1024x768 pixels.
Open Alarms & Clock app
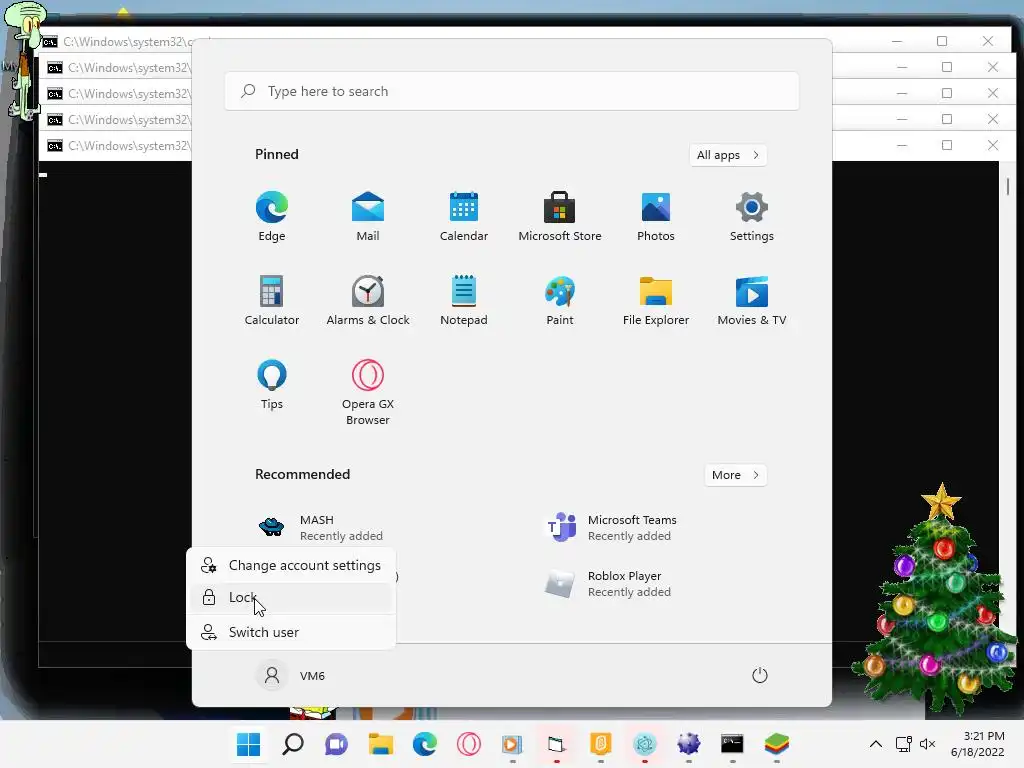tap(368, 300)
